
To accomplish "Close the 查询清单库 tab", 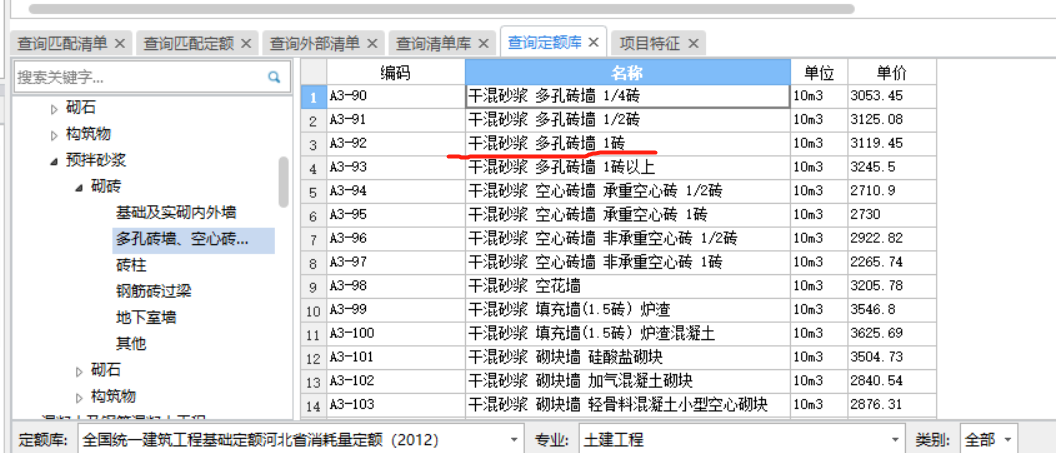I will tap(484, 43).
